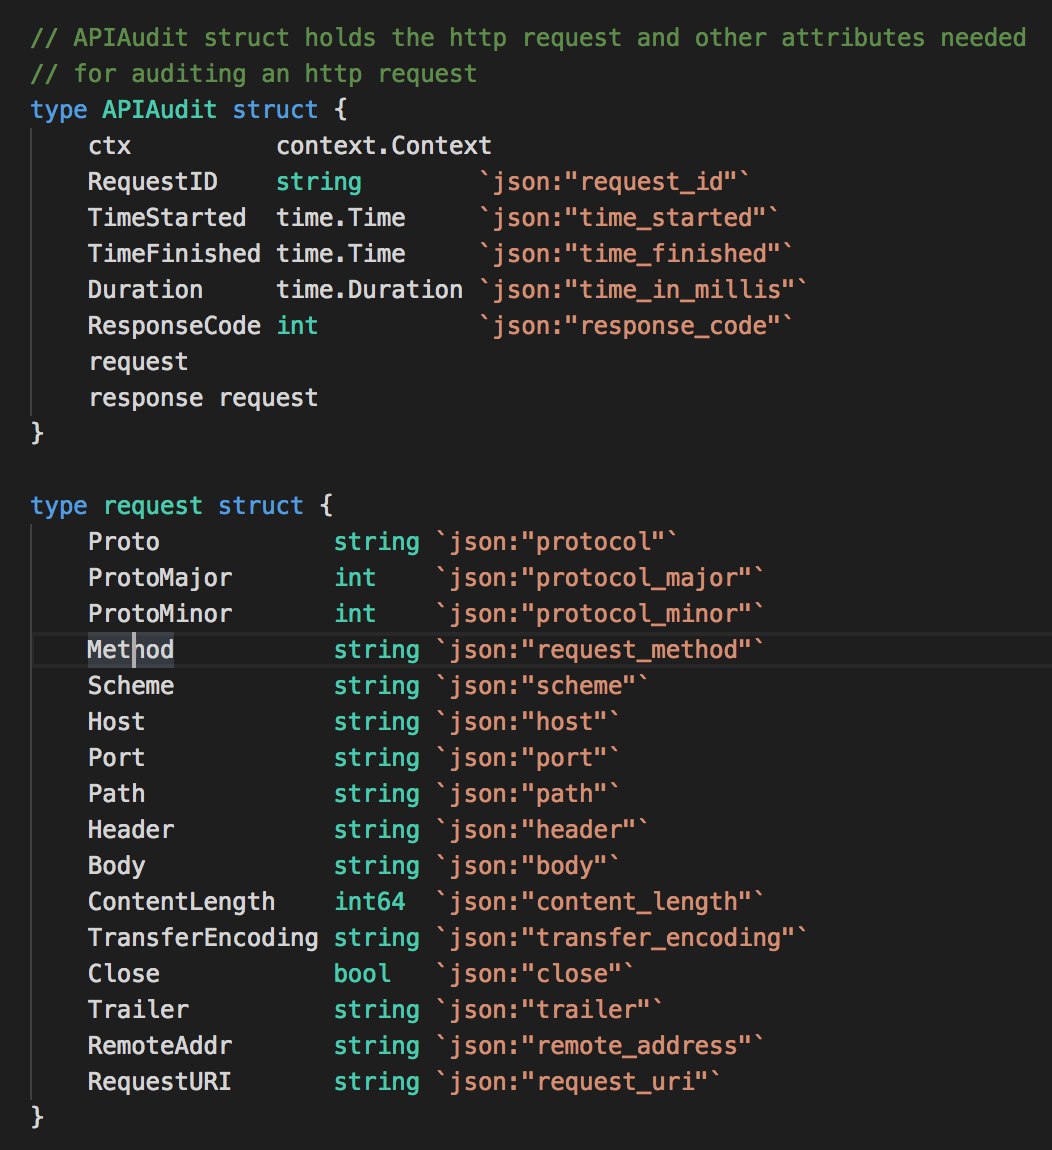Place cursor on the RequestURI field
Screen dimensions: 1052x1150
[x=159, y=1082]
